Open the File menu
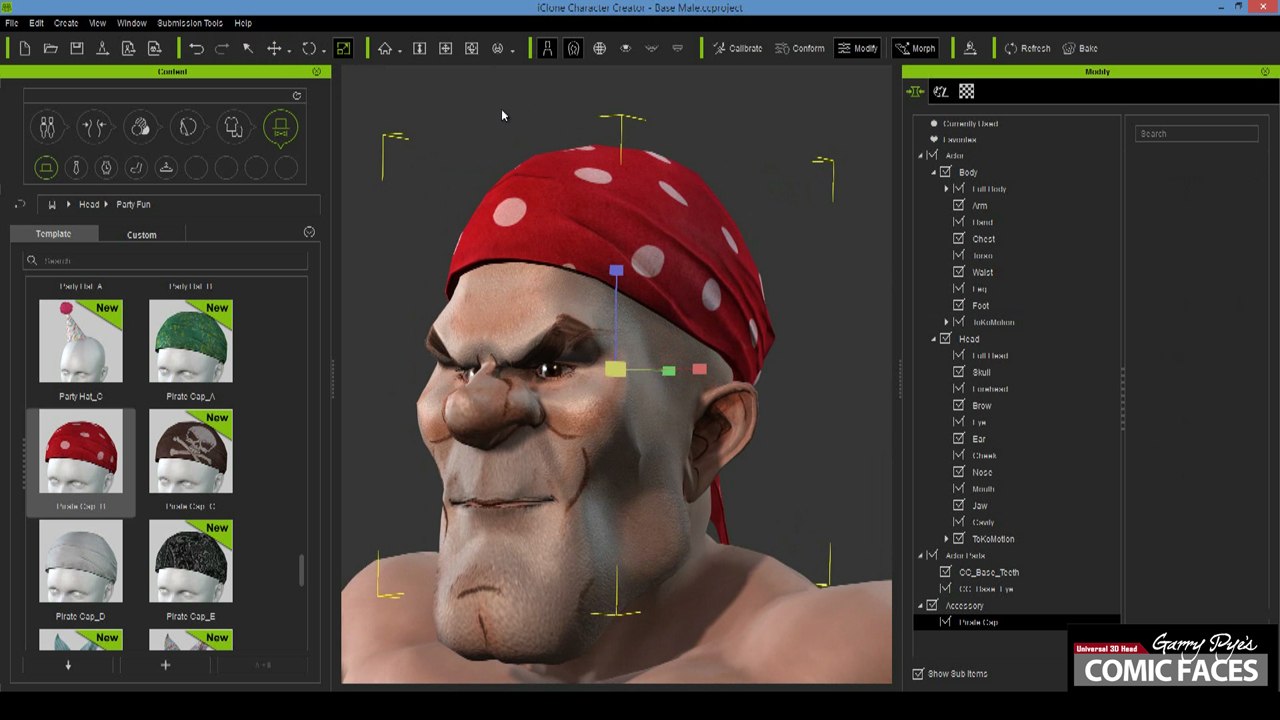Viewport: 1280px width, 720px height. [12, 23]
